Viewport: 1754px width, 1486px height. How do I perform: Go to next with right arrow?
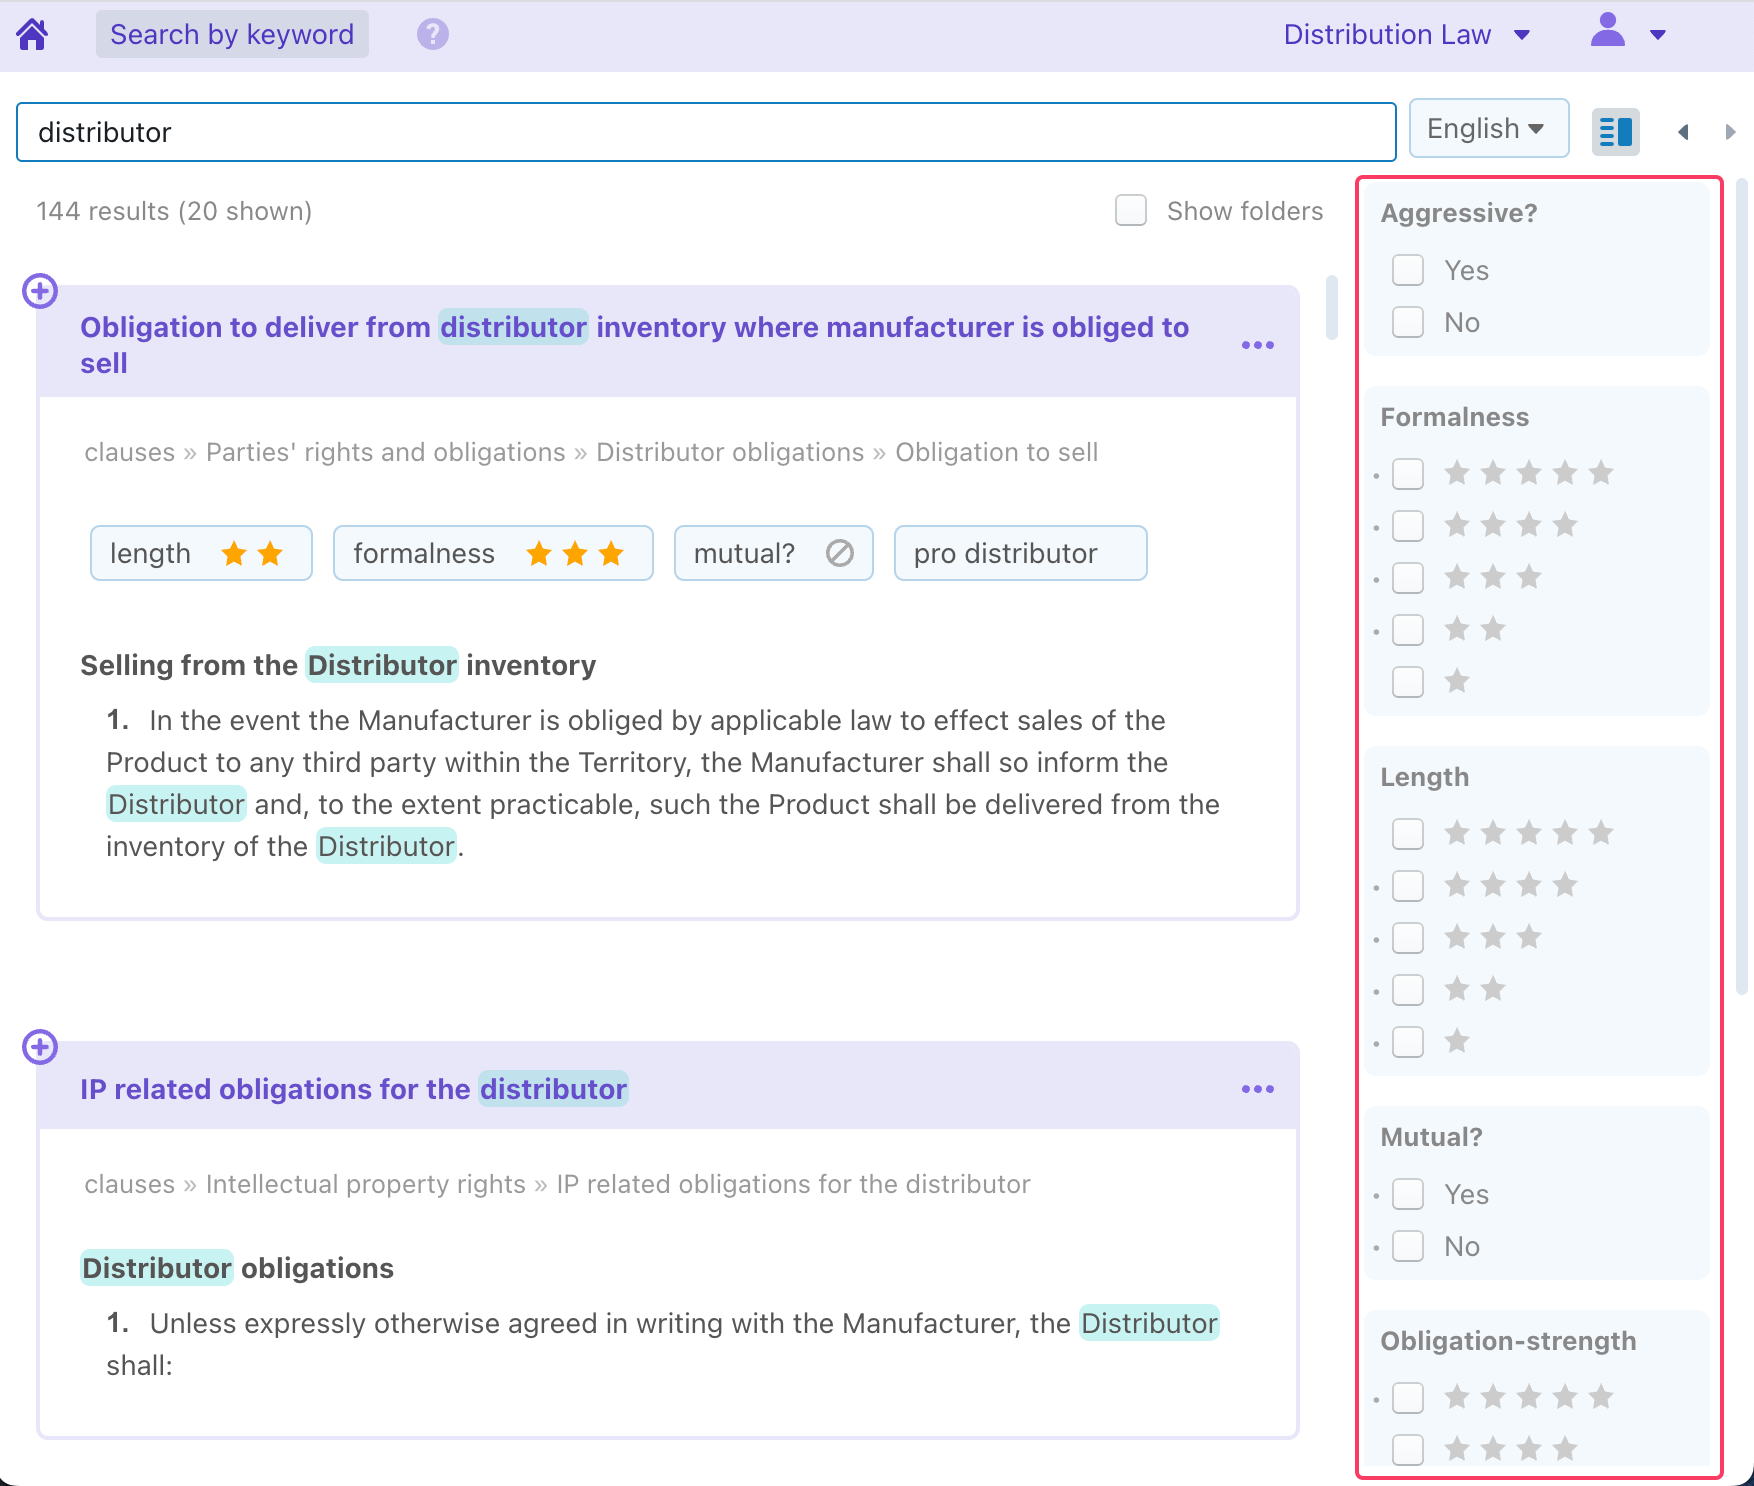click(x=1730, y=132)
